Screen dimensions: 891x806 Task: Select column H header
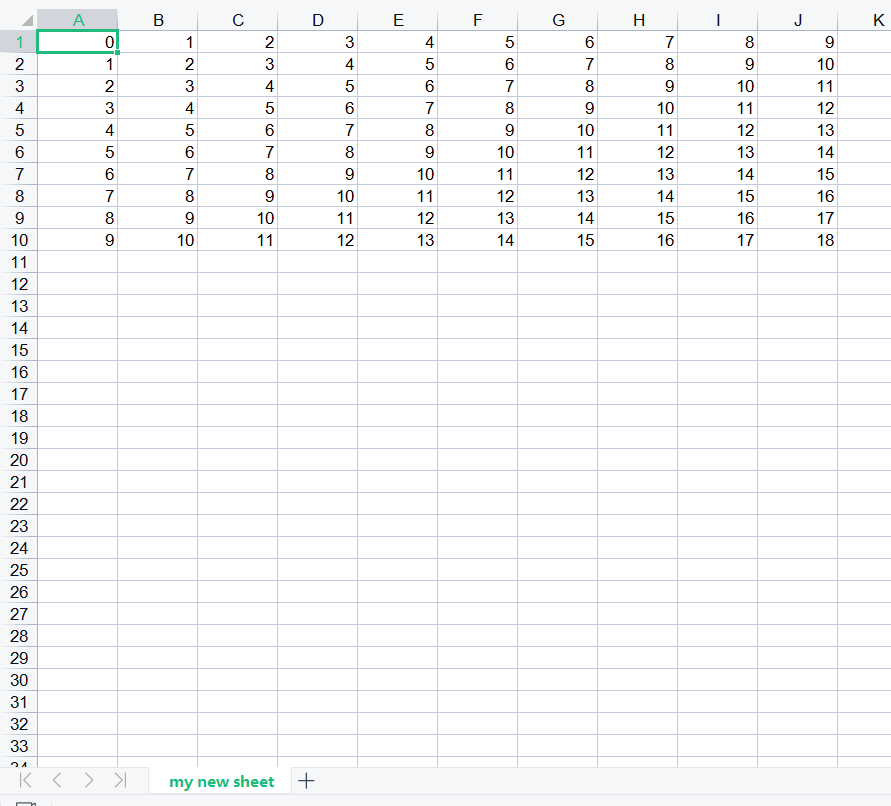click(638, 20)
